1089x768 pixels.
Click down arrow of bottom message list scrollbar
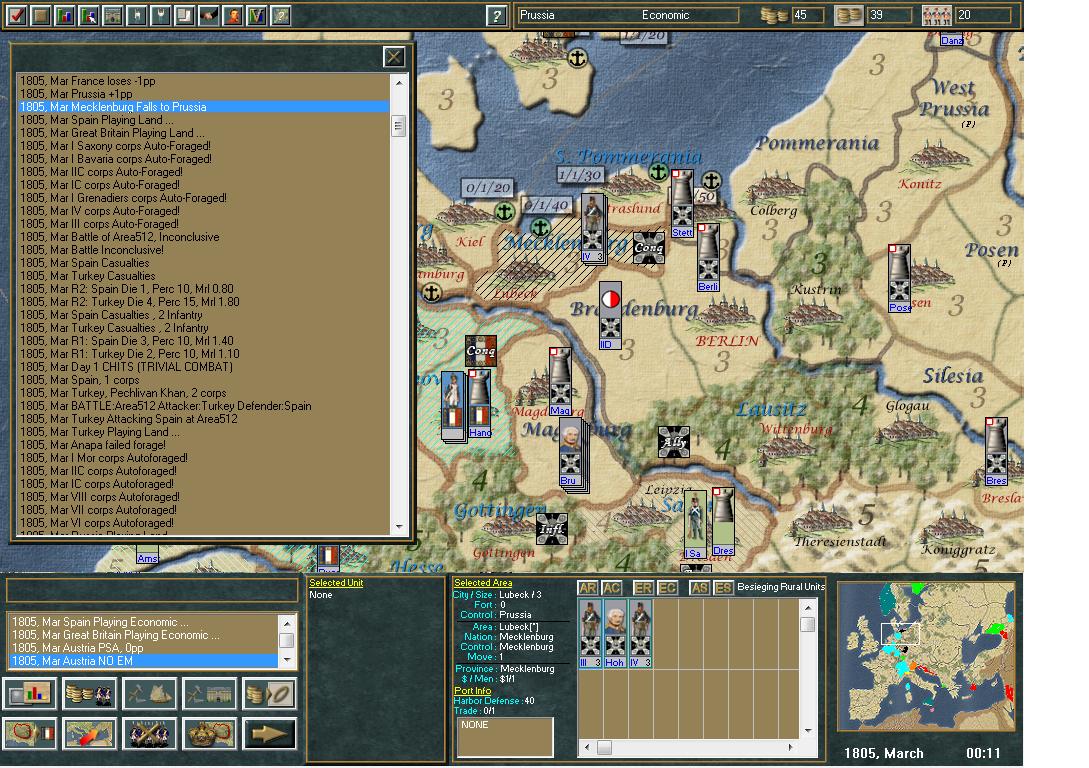pos(286,660)
